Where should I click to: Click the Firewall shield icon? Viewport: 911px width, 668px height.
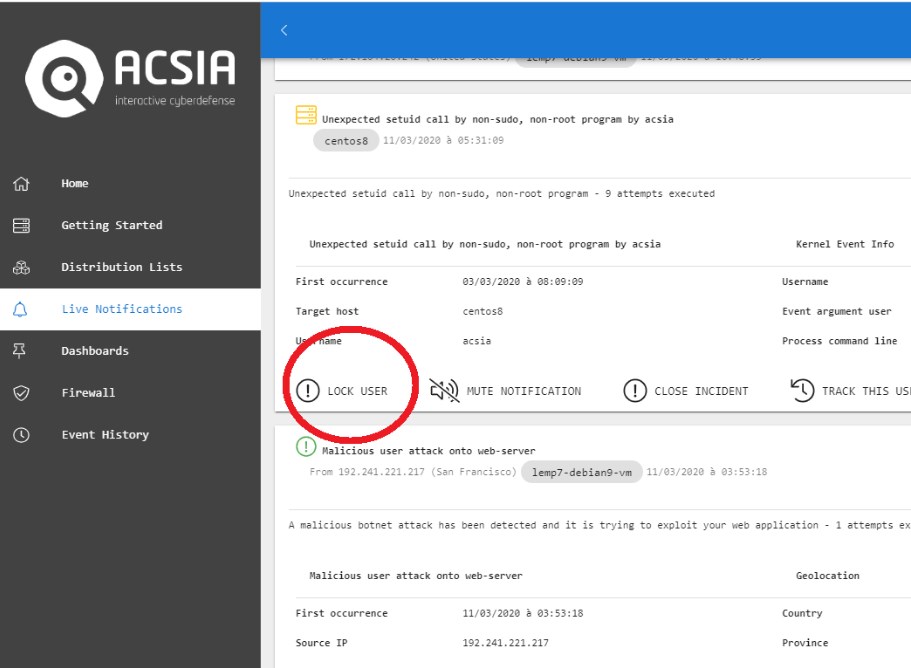tap(21, 393)
